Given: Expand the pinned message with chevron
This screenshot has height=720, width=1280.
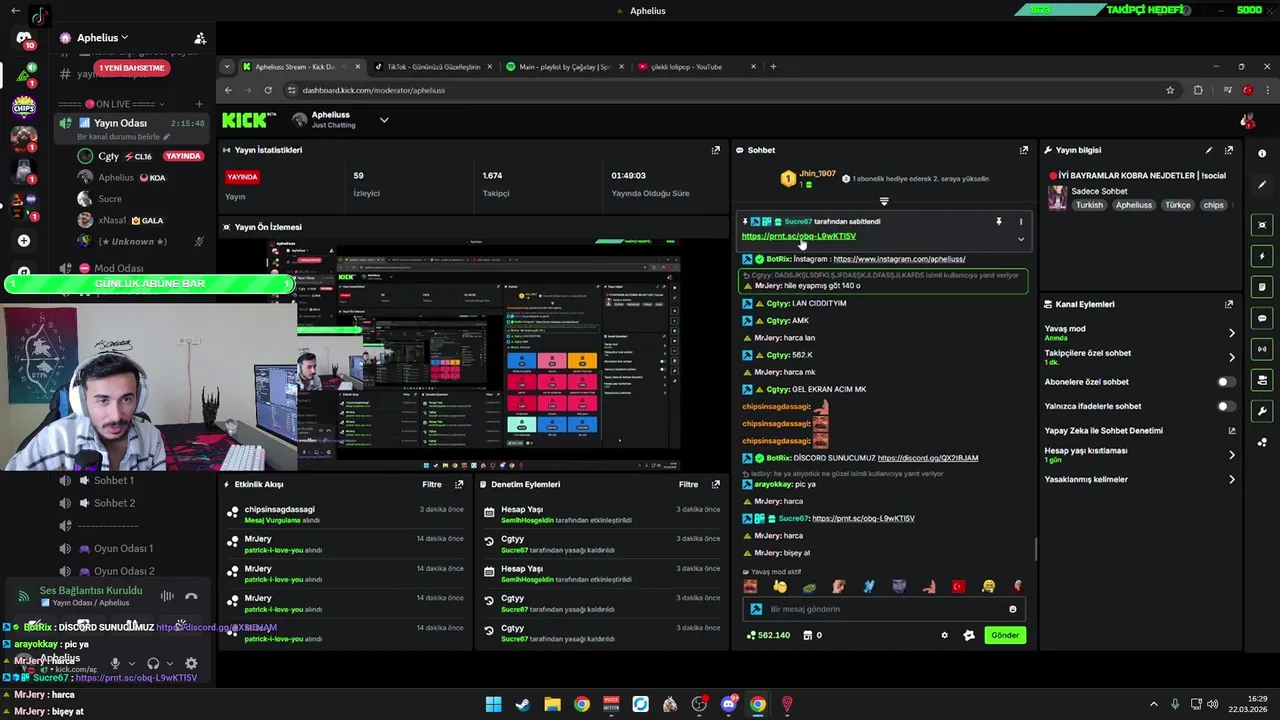Looking at the screenshot, I should 1021,239.
